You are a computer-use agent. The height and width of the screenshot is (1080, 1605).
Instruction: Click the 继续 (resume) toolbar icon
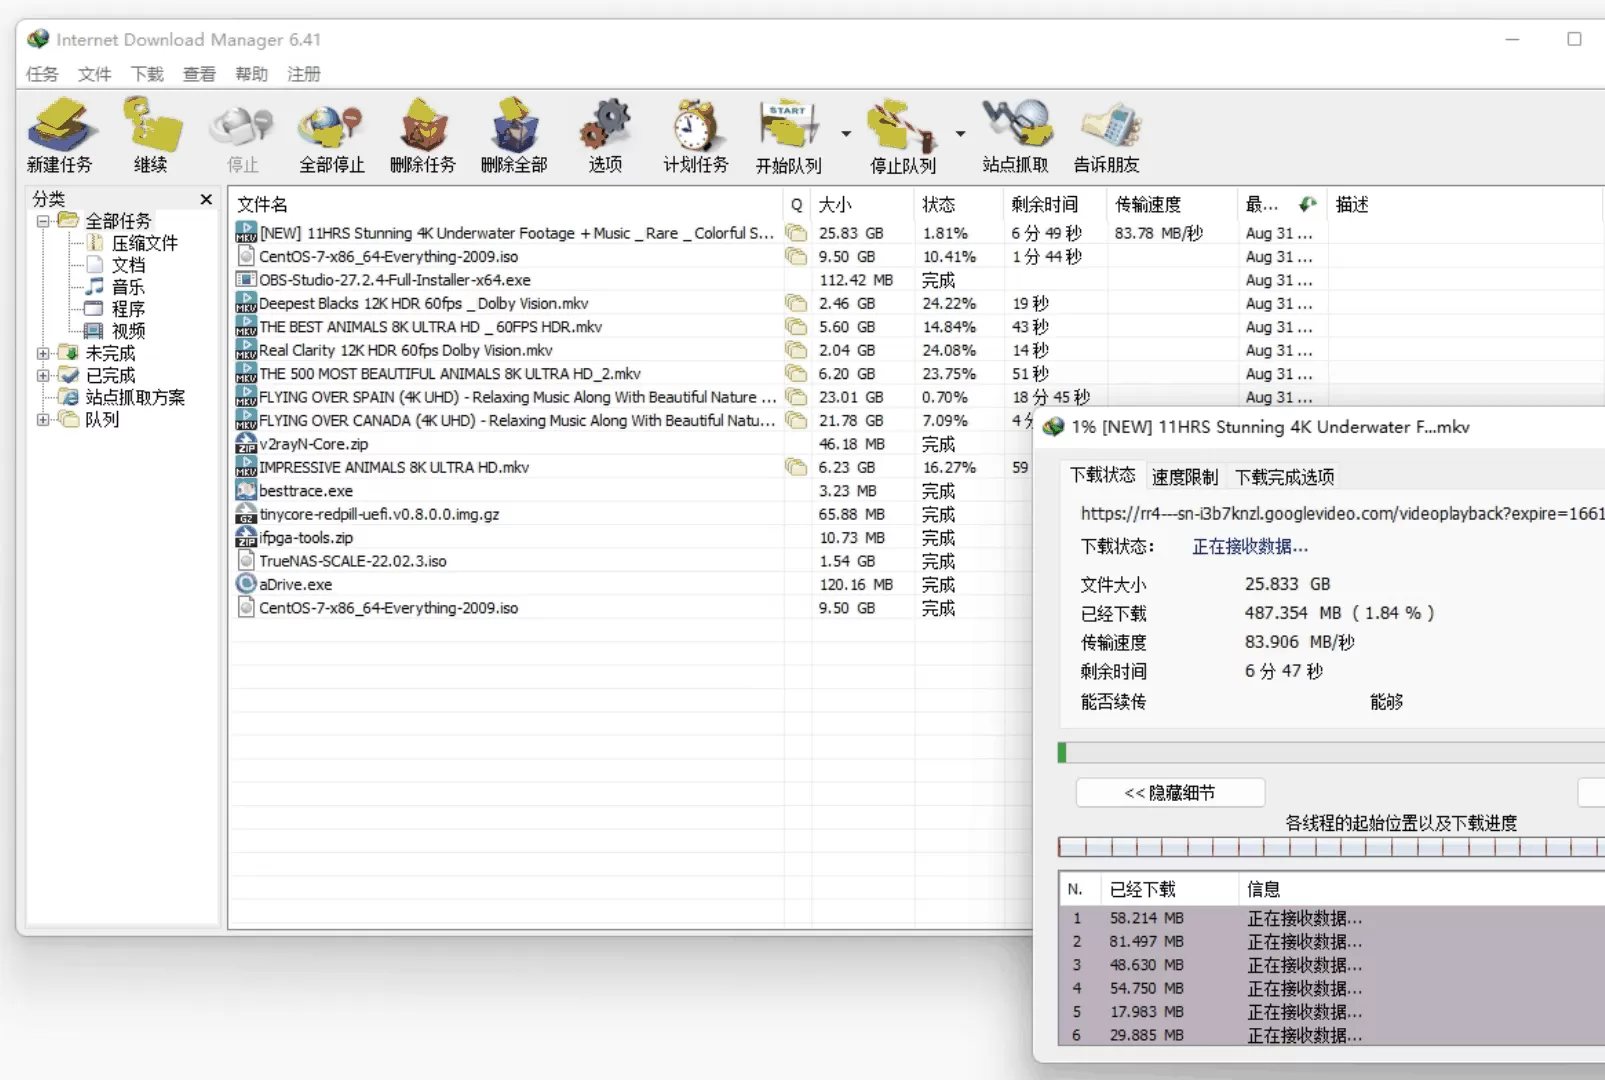[151, 135]
